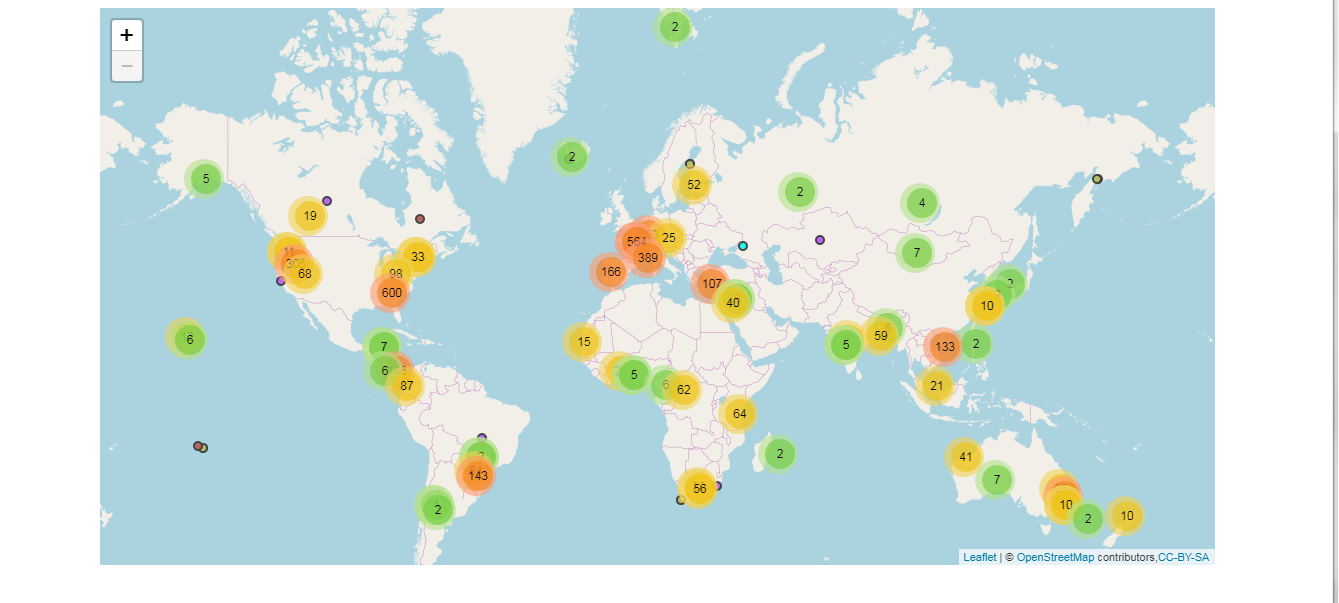Select the 133 cluster in Southeast Asia

pyautogui.click(x=943, y=346)
